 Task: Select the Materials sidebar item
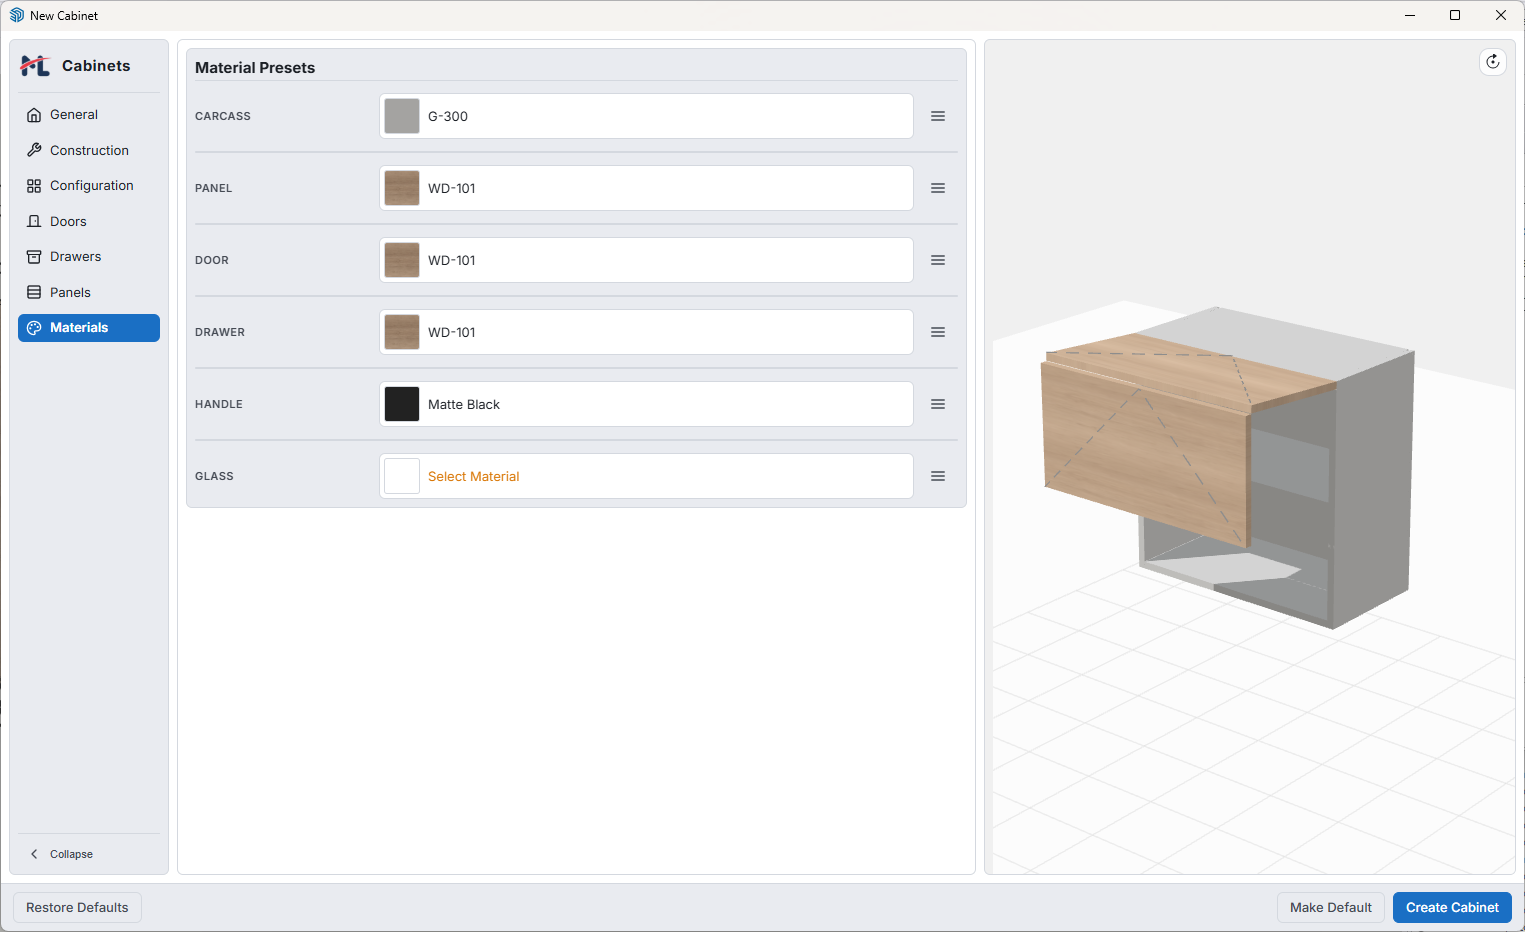[x=88, y=328]
